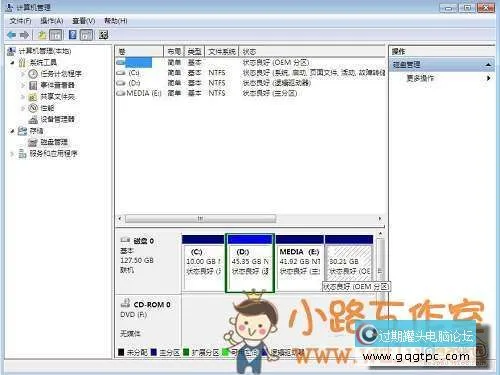500x375 pixels.
Task: Expand the 服务和应用程序 tree node
Action: [x=13, y=154]
